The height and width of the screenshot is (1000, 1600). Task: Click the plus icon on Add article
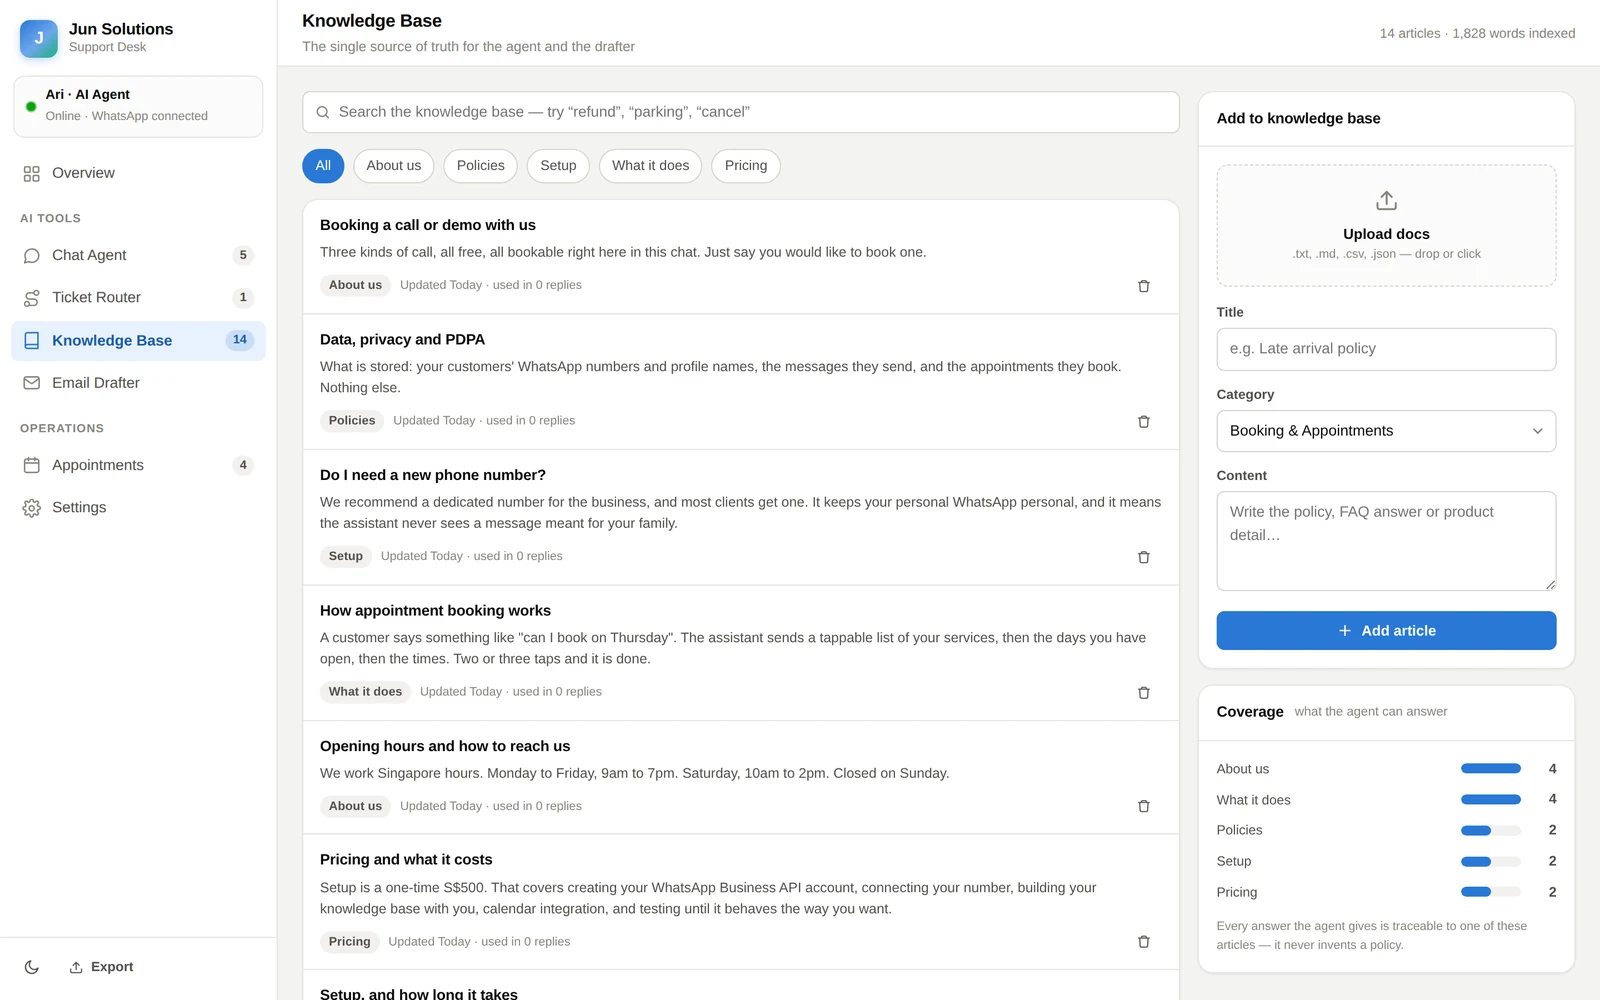(x=1345, y=631)
